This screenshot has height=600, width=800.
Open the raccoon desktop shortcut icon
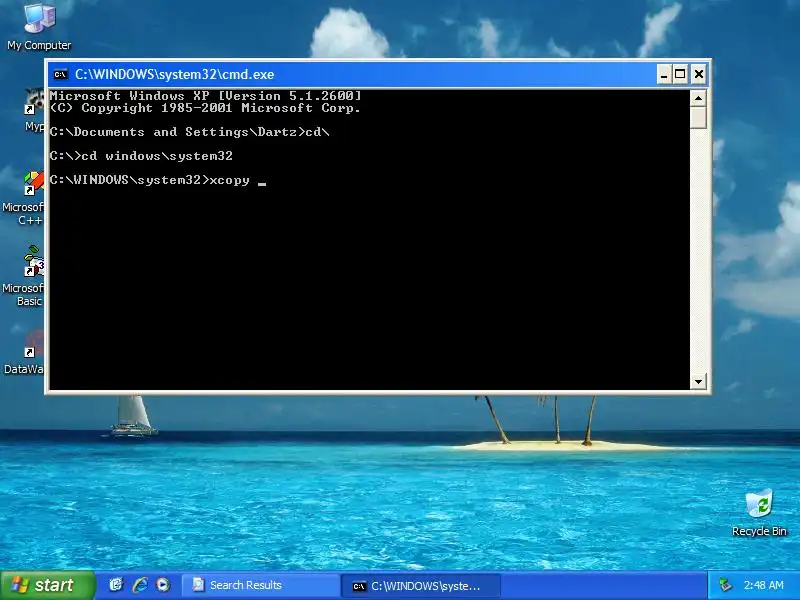click(35, 110)
